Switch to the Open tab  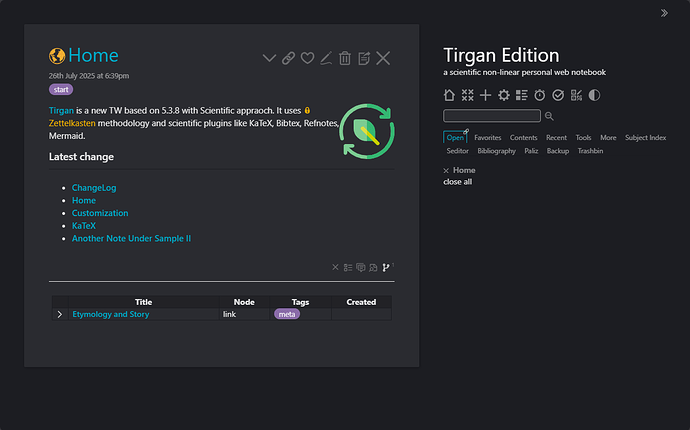point(455,137)
